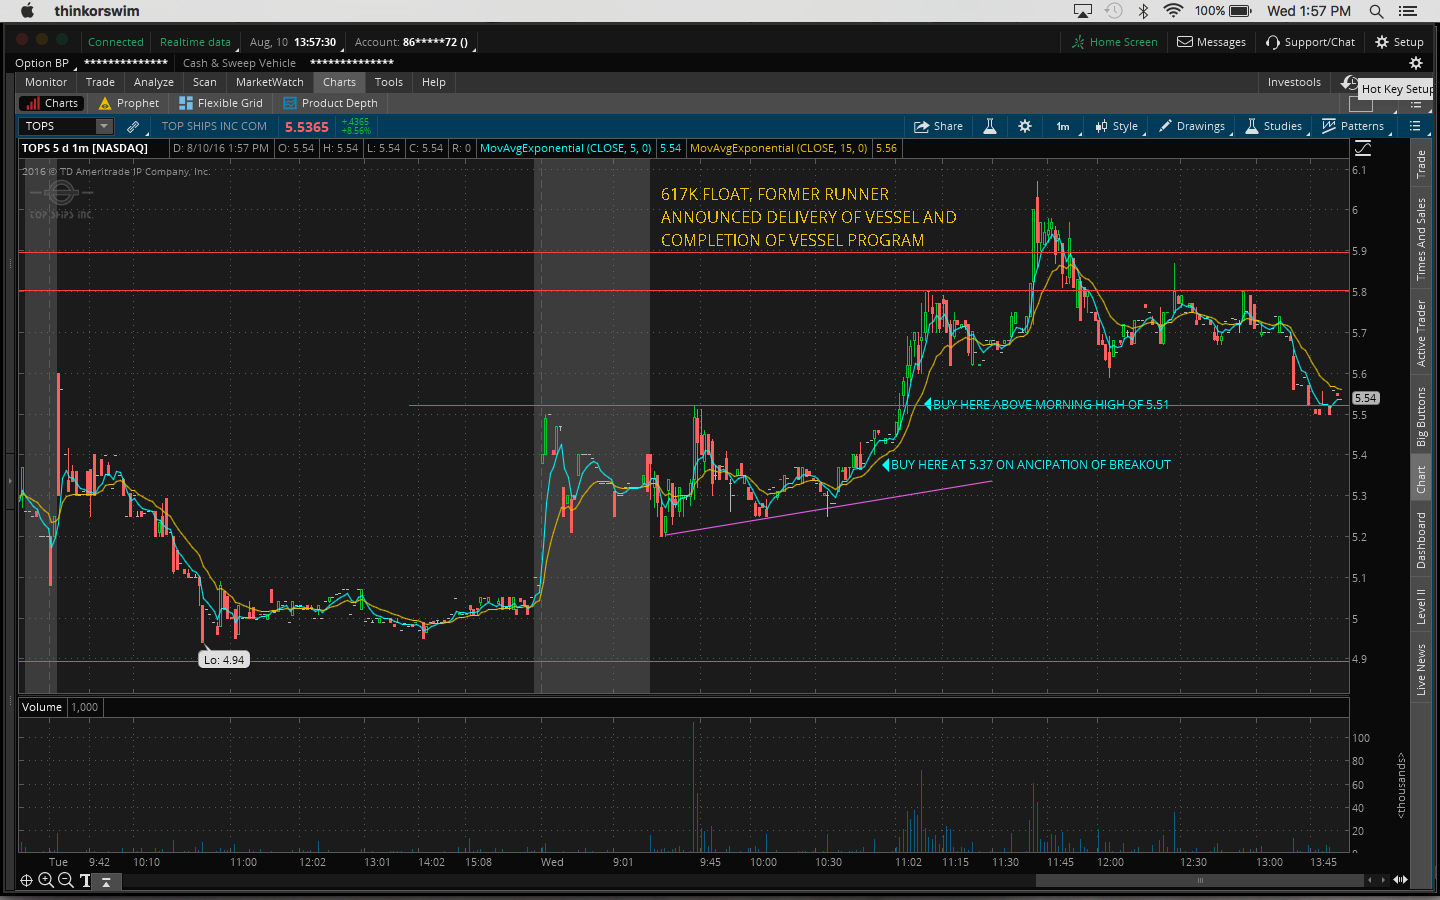Open the macOS Wi-Fi menu icon

click(1174, 11)
